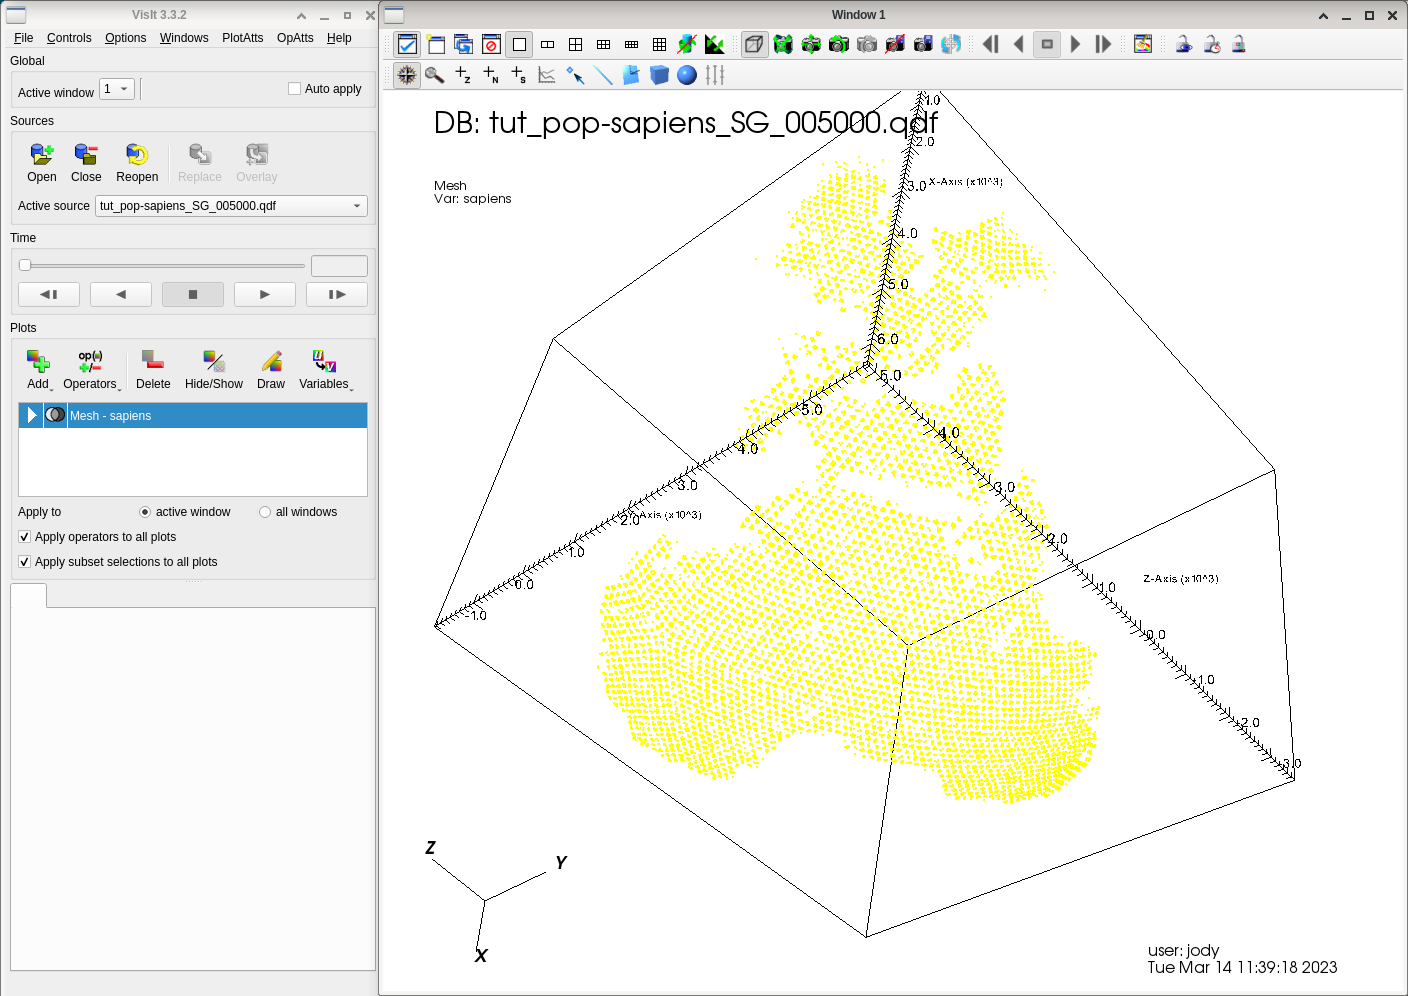Open the Active window dropdown
Viewport: 1408px width, 996px height.
coord(117,89)
